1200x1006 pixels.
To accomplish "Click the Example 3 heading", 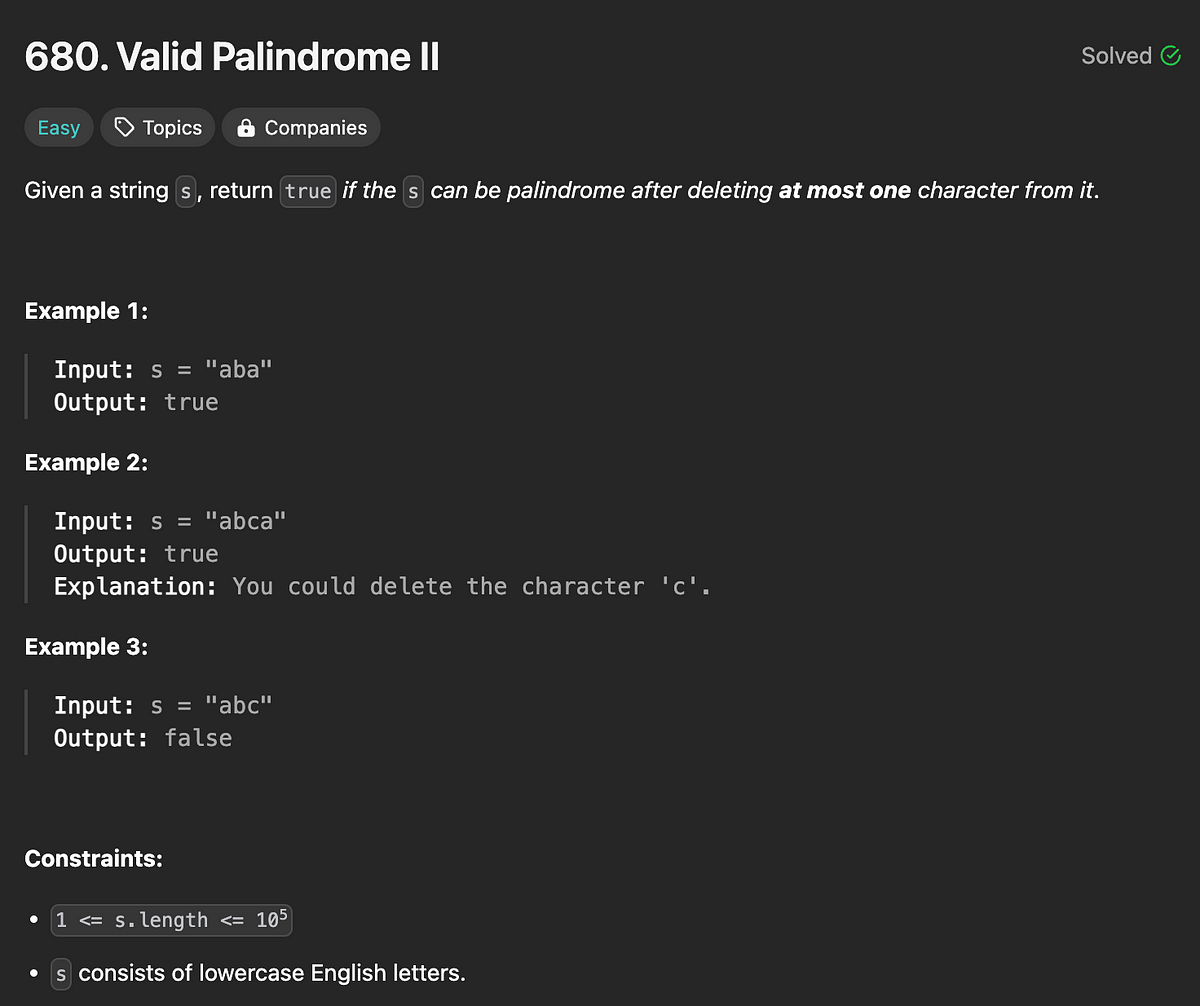I will click(86, 647).
